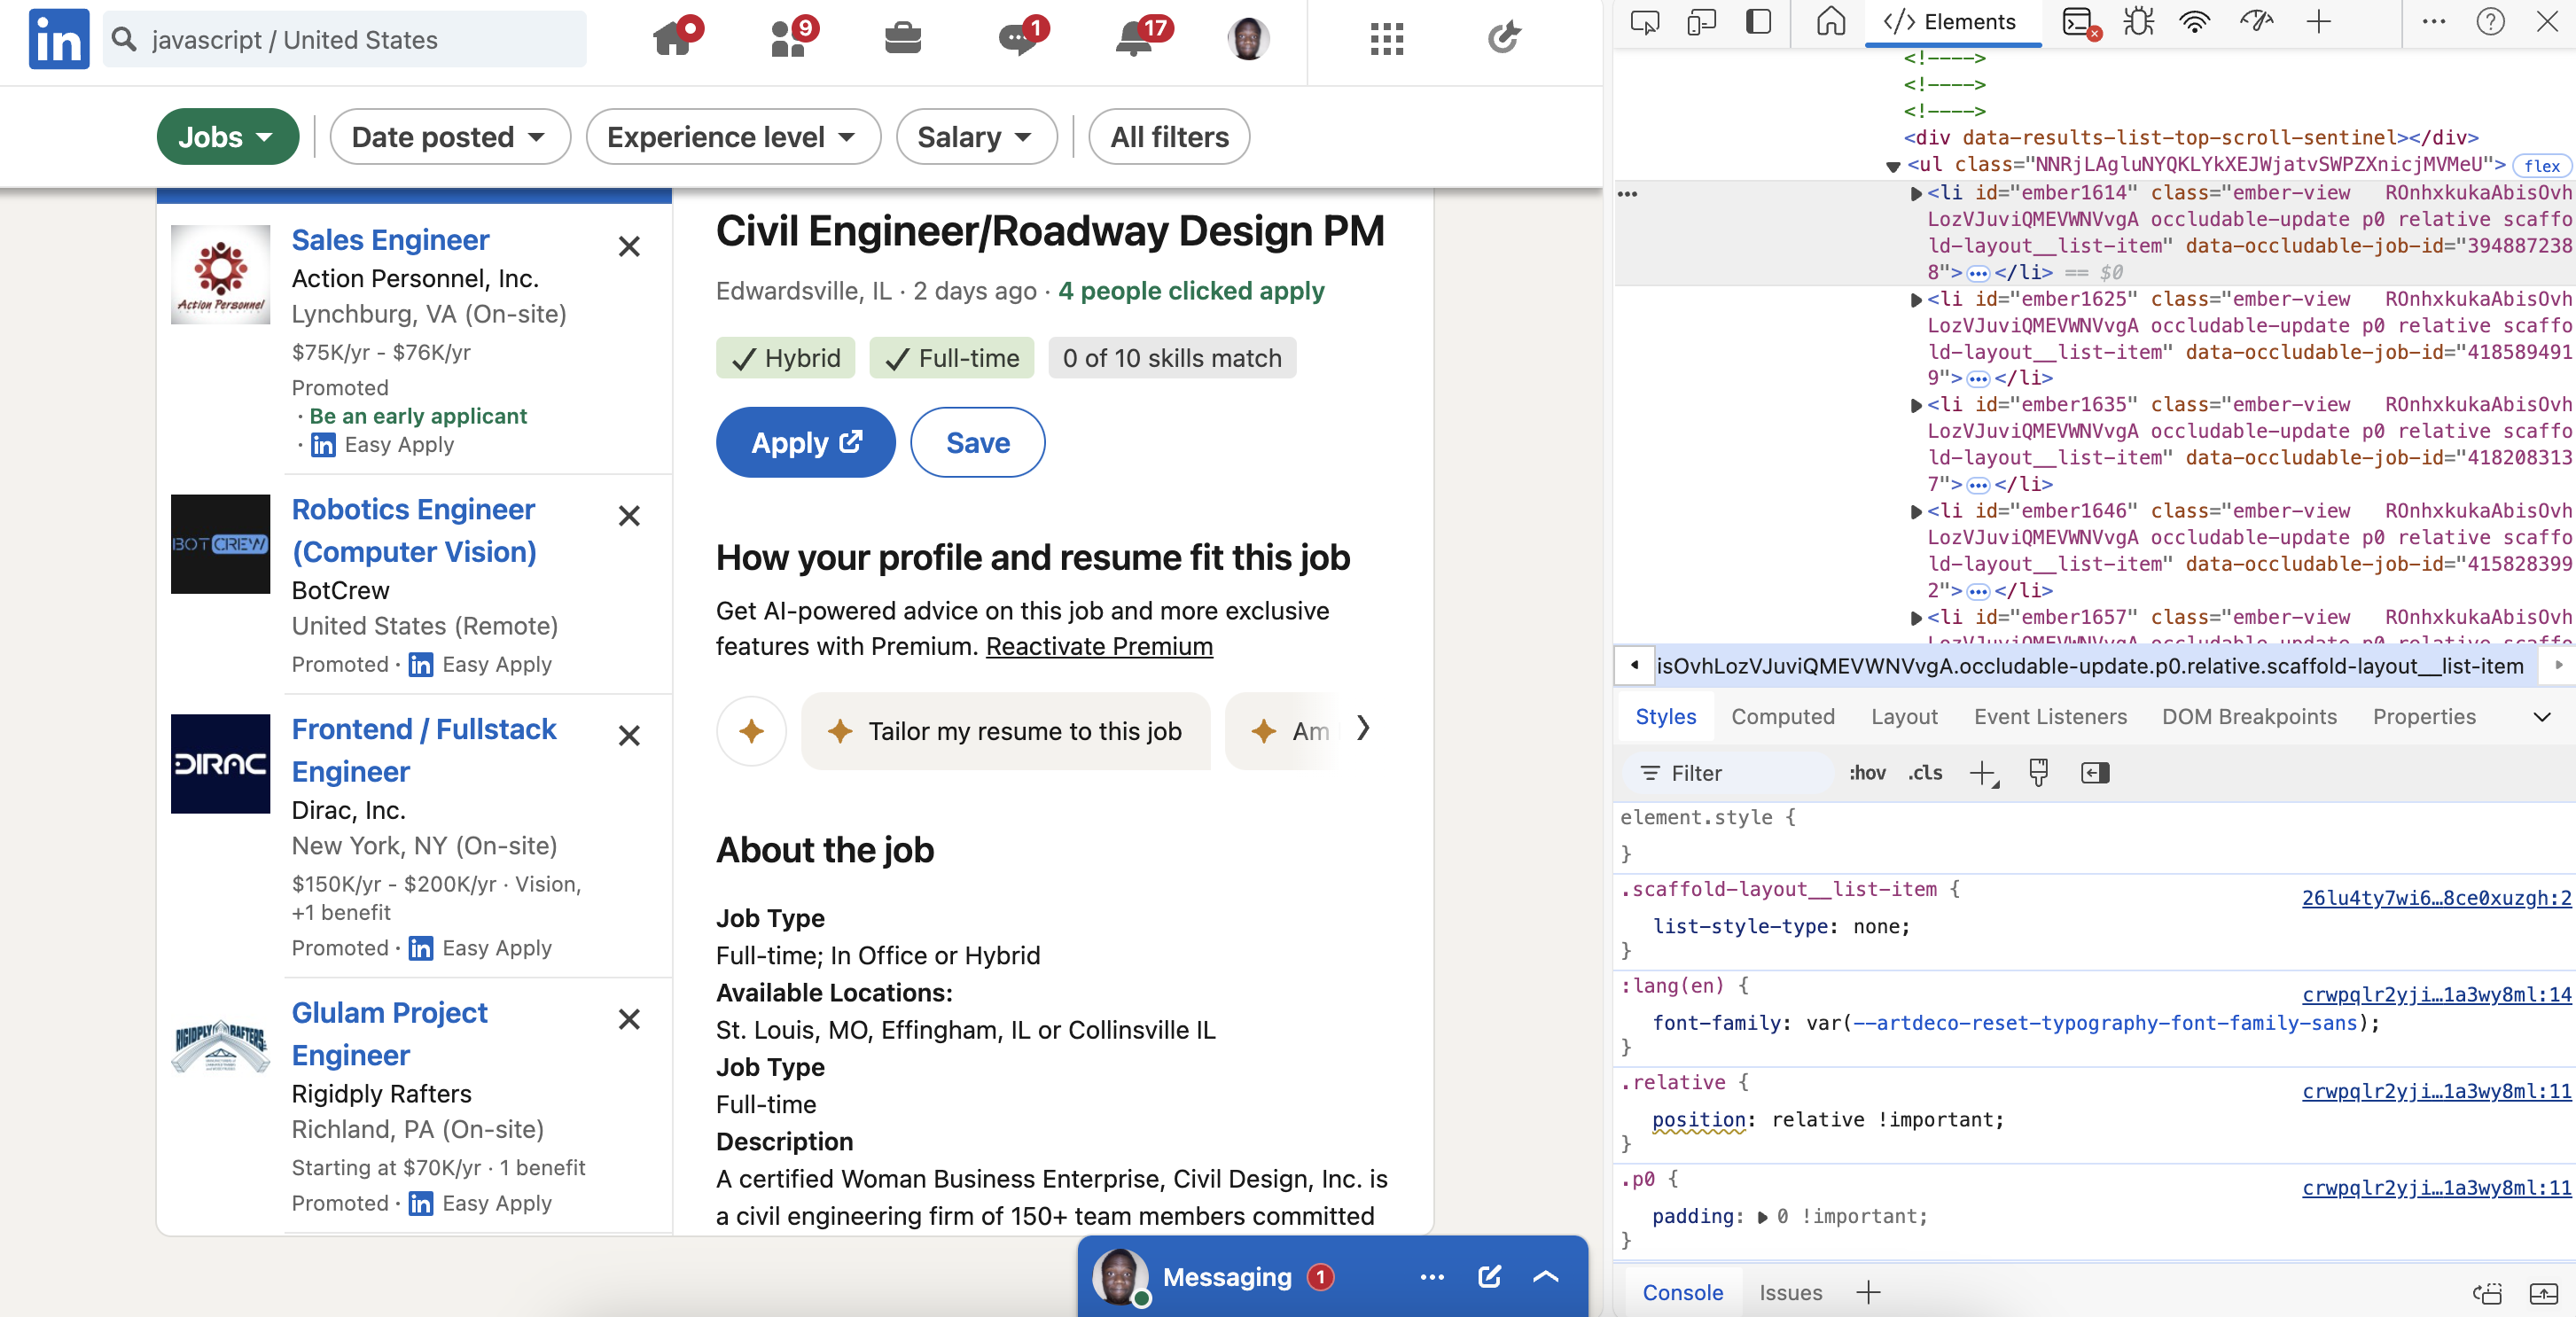Open the LinkedIn home logo

(x=59, y=39)
